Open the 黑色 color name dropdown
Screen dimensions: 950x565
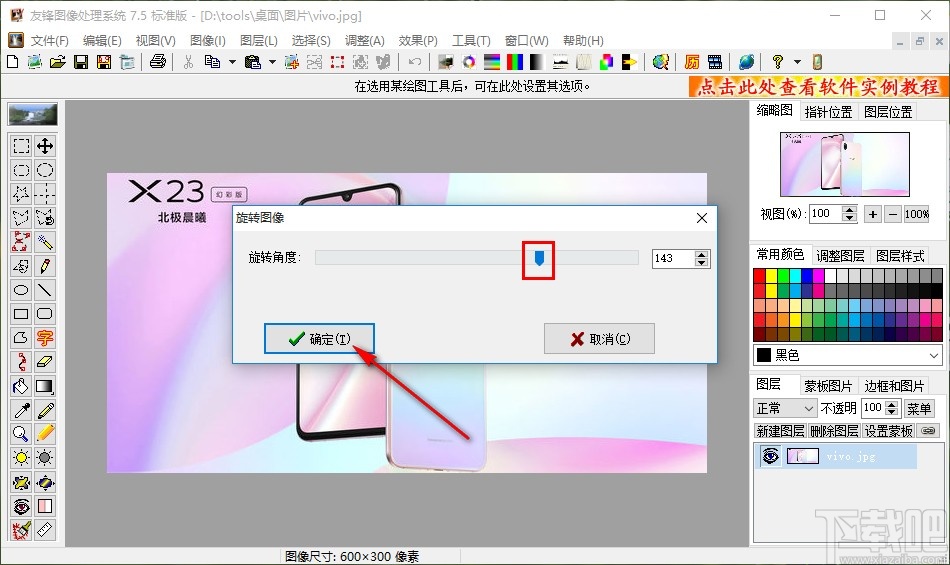(x=934, y=355)
